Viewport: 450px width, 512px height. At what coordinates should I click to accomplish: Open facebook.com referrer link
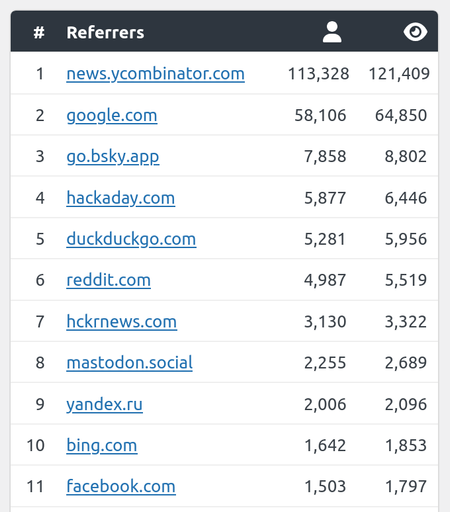pyautogui.click(x=121, y=487)
